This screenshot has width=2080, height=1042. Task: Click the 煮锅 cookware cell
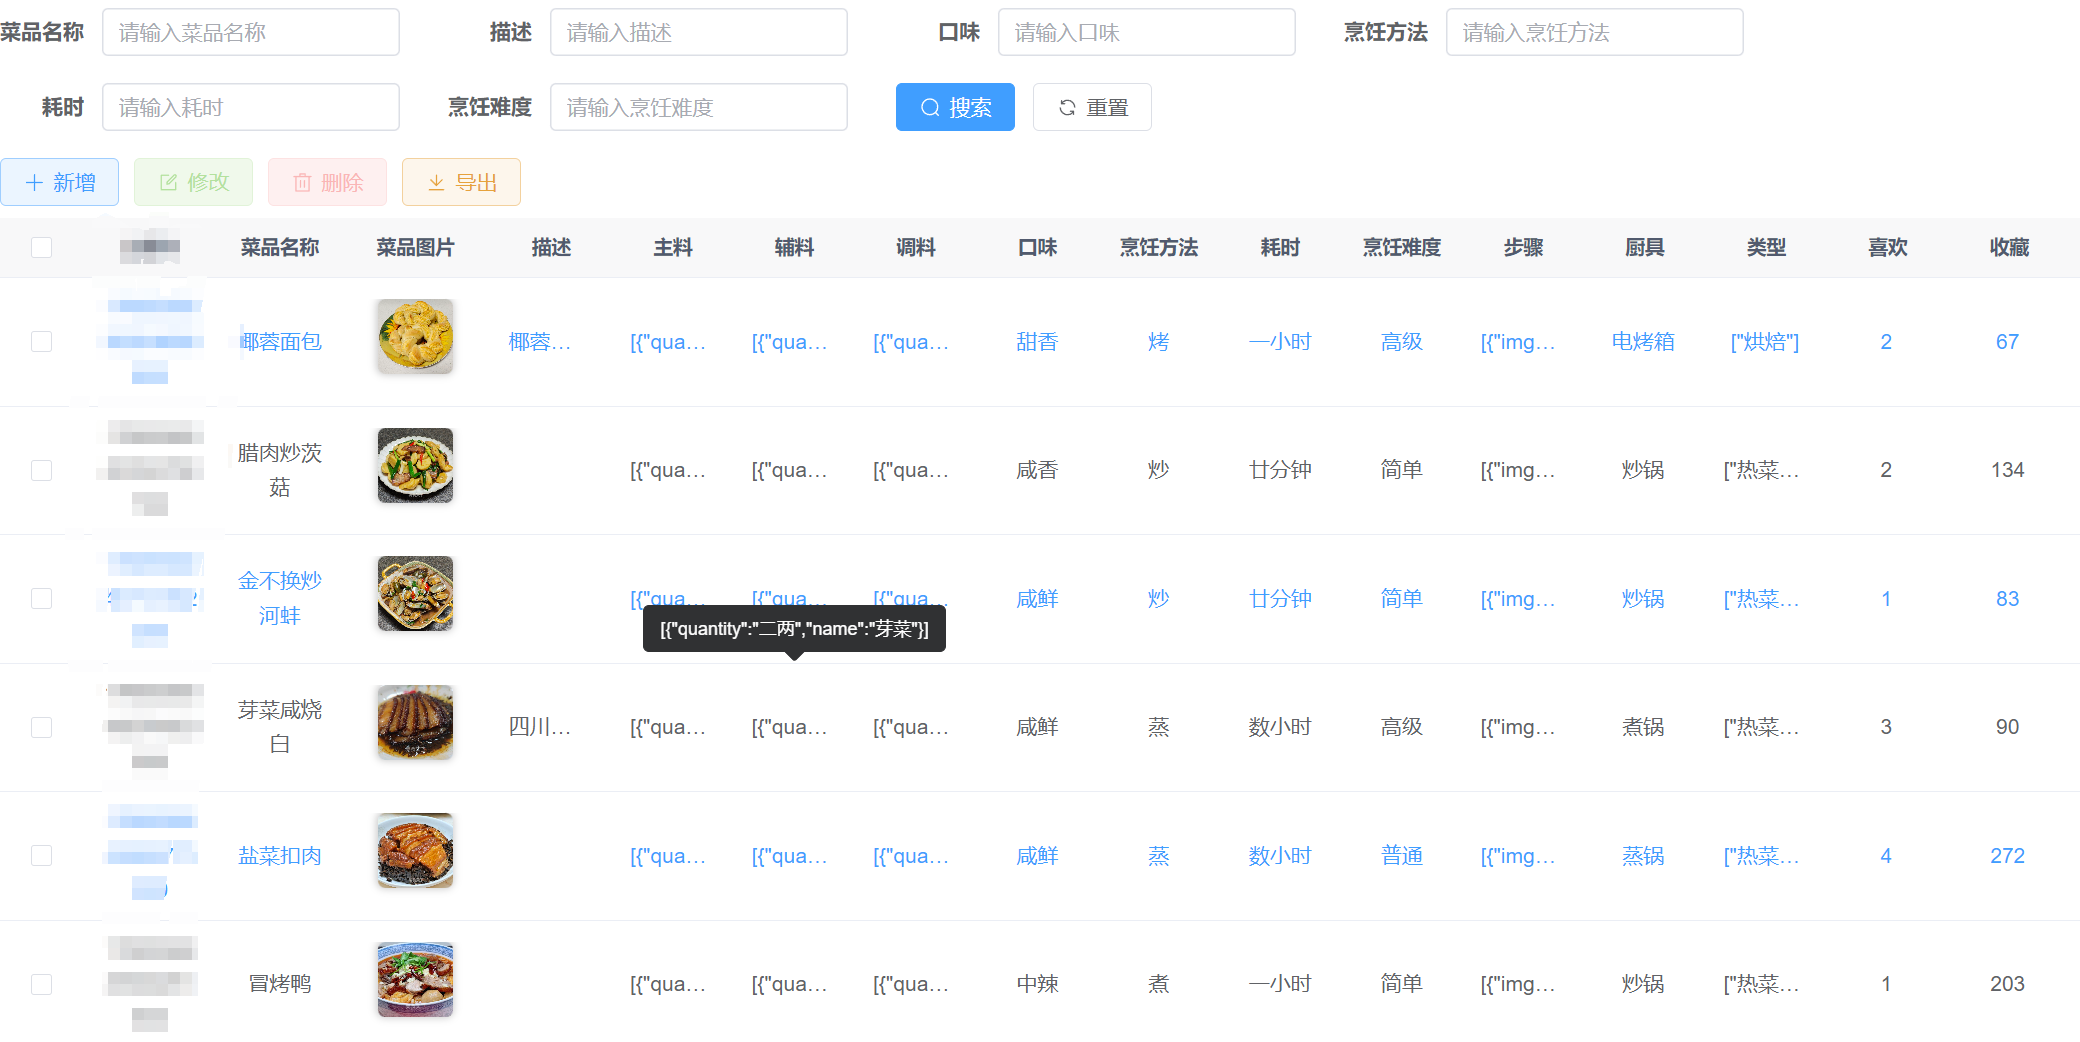1643,727
